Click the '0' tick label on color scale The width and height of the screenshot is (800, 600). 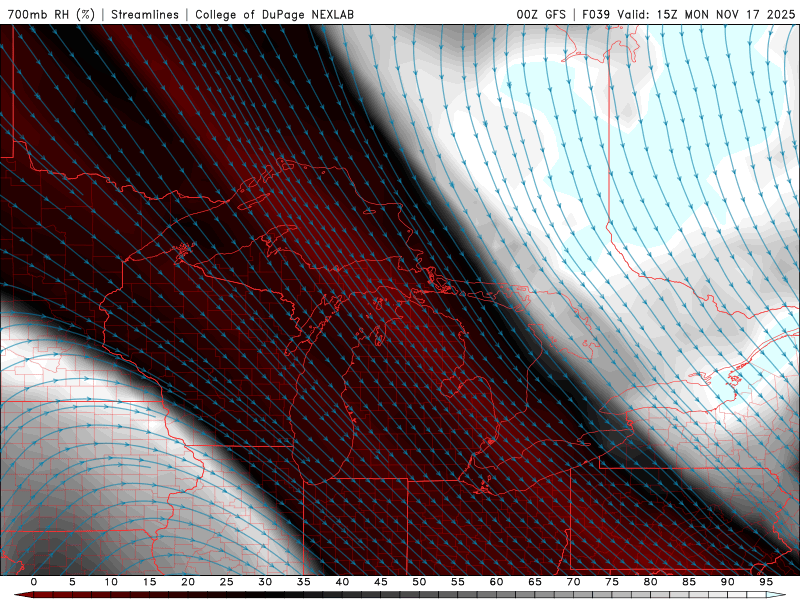34,582
